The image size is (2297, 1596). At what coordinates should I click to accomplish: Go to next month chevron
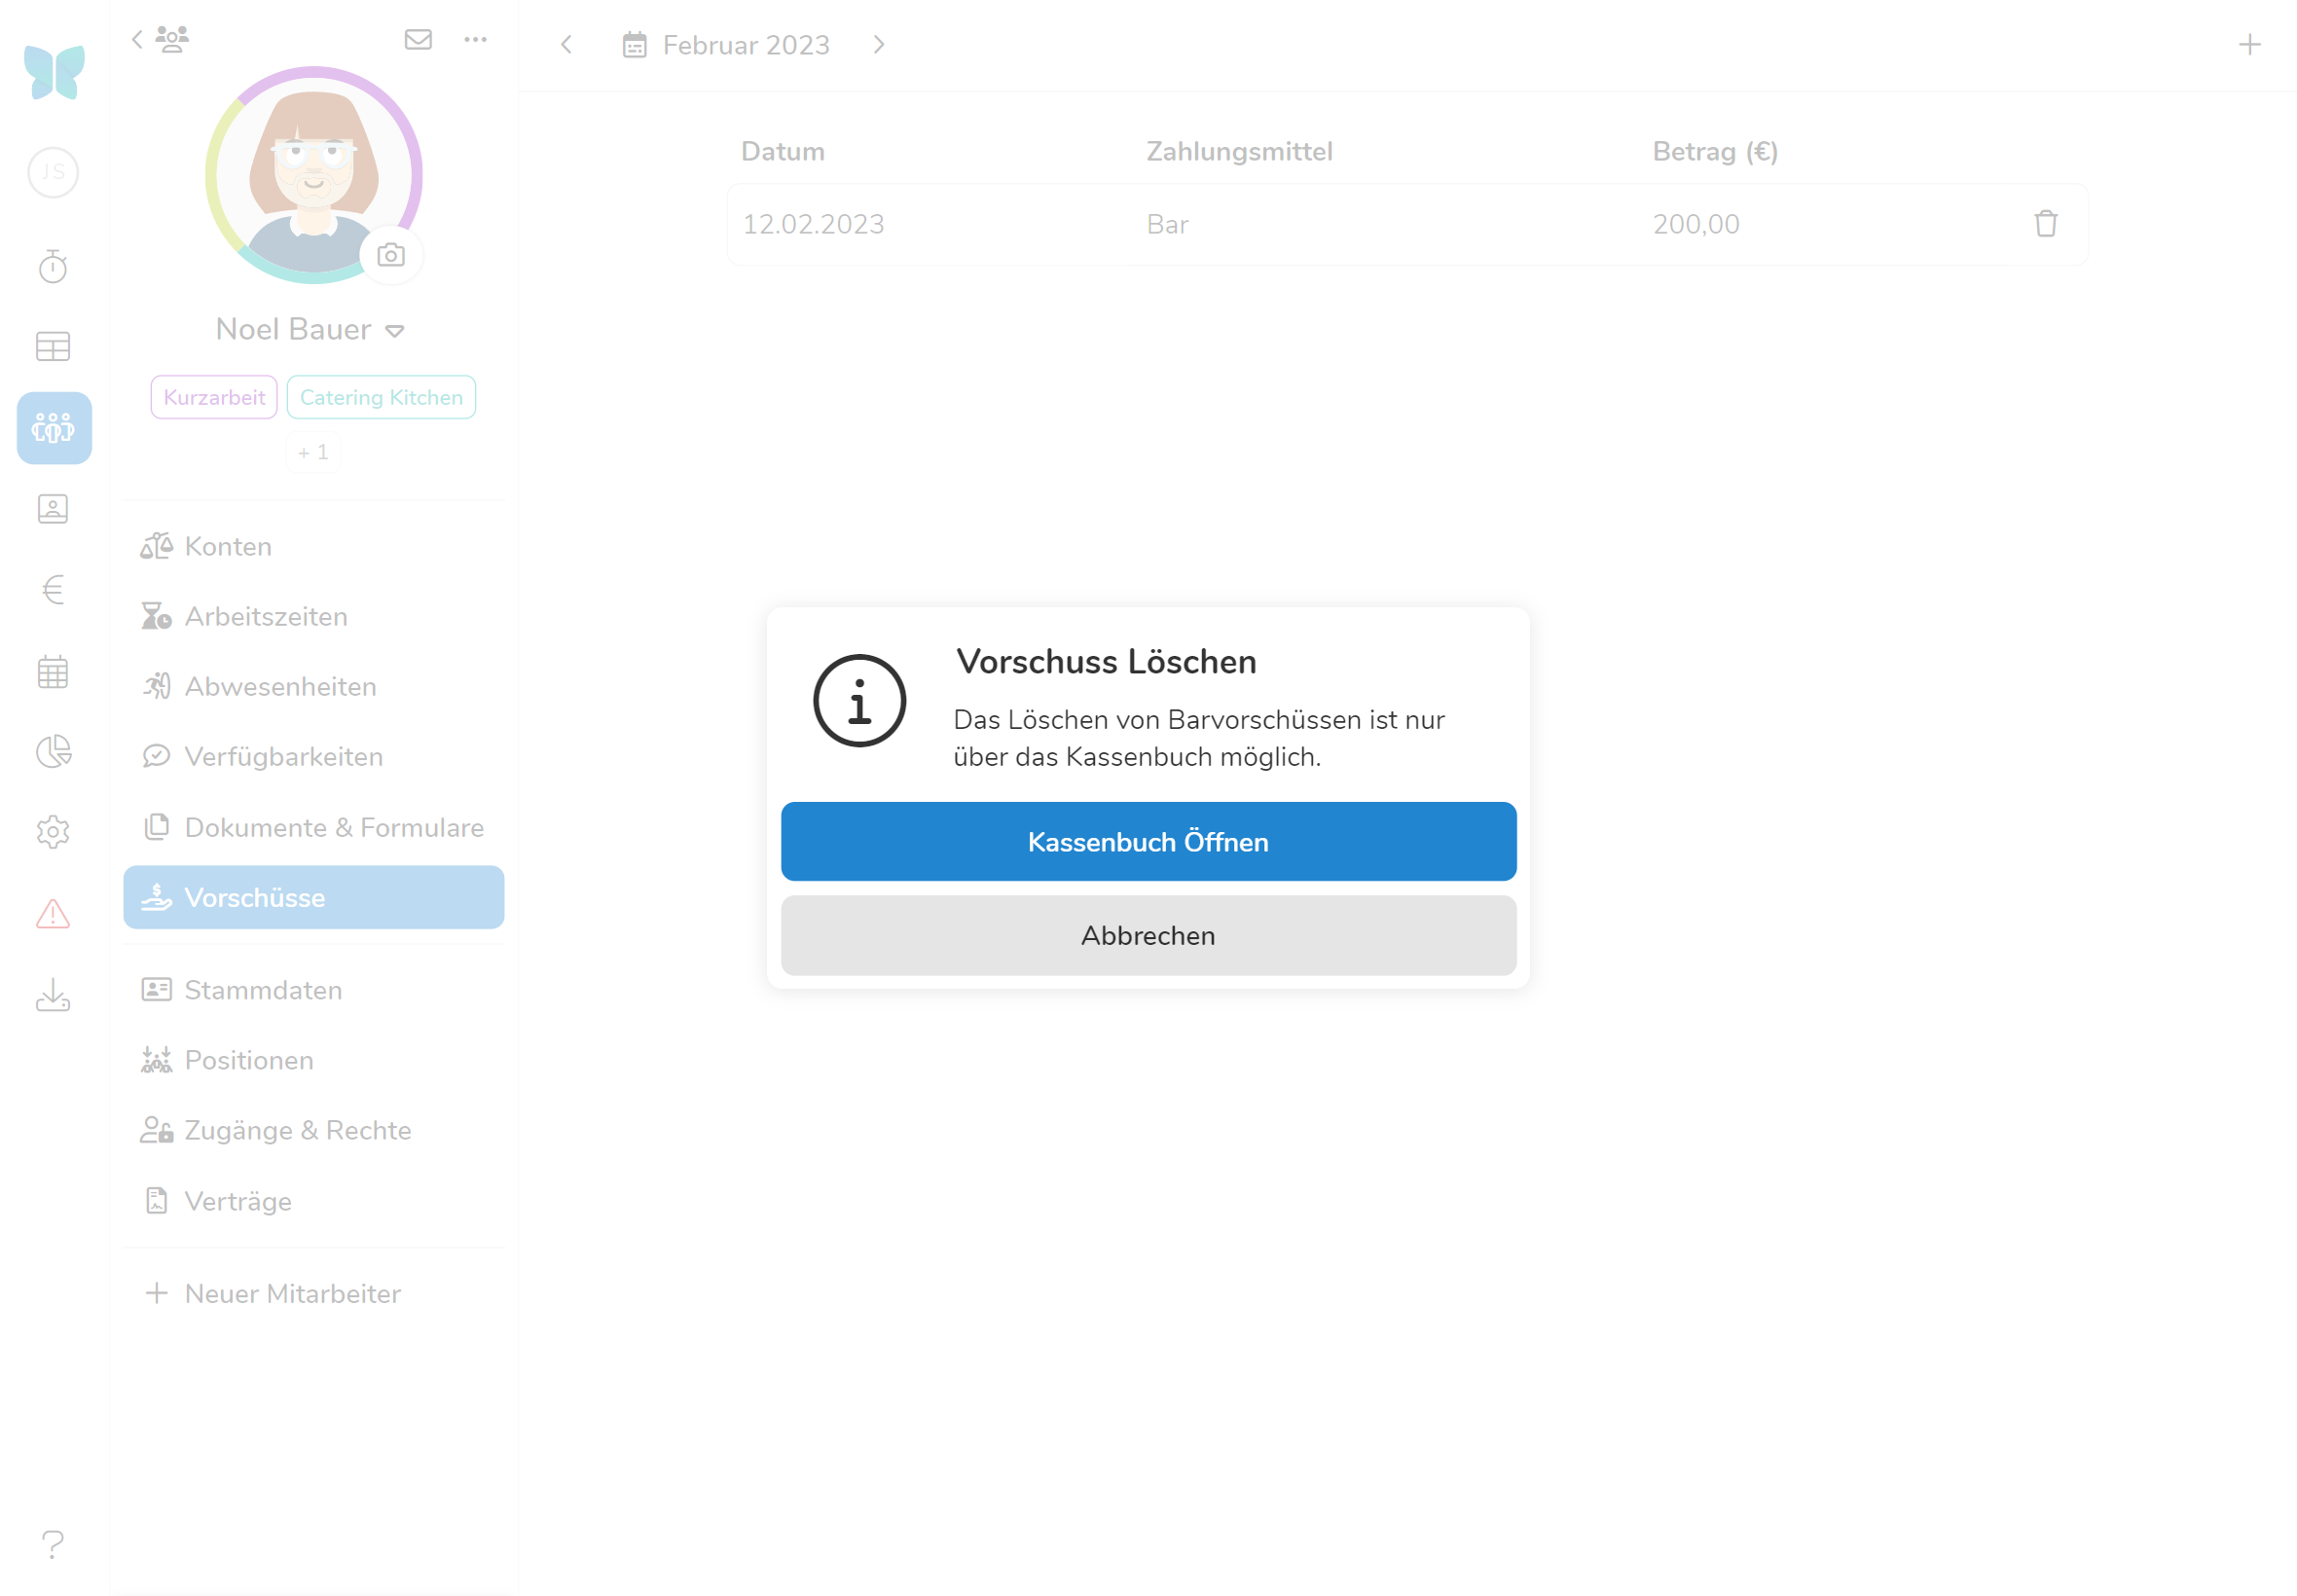(x=879, y=45)
